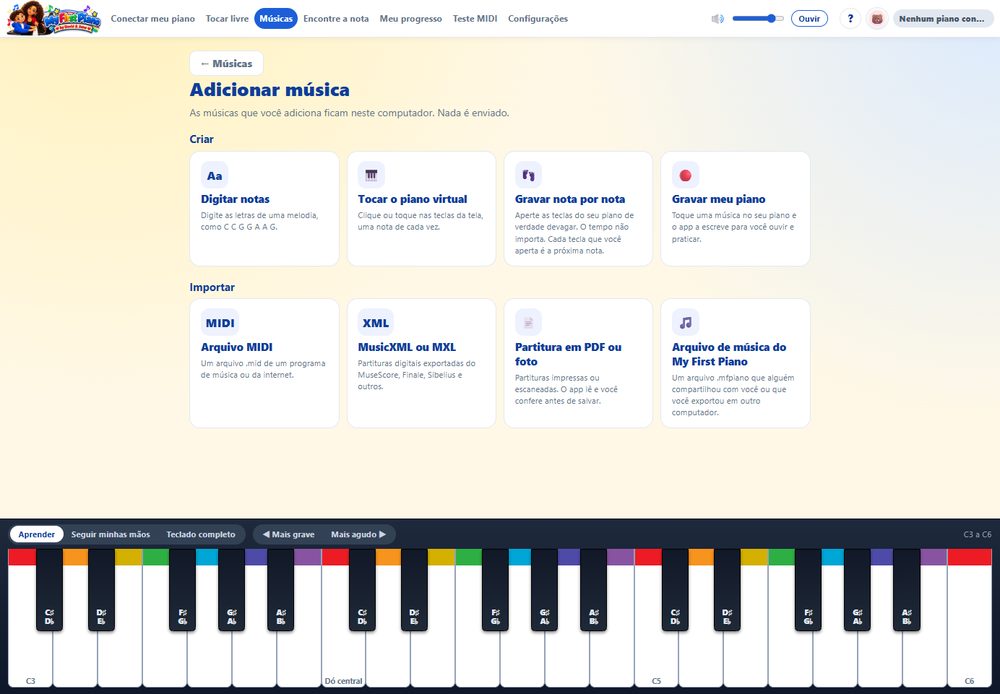This screenshot has width=1000, height=694.
Task: Enable Teclado completo keyboard mode
Action: (x=201, y=535)
